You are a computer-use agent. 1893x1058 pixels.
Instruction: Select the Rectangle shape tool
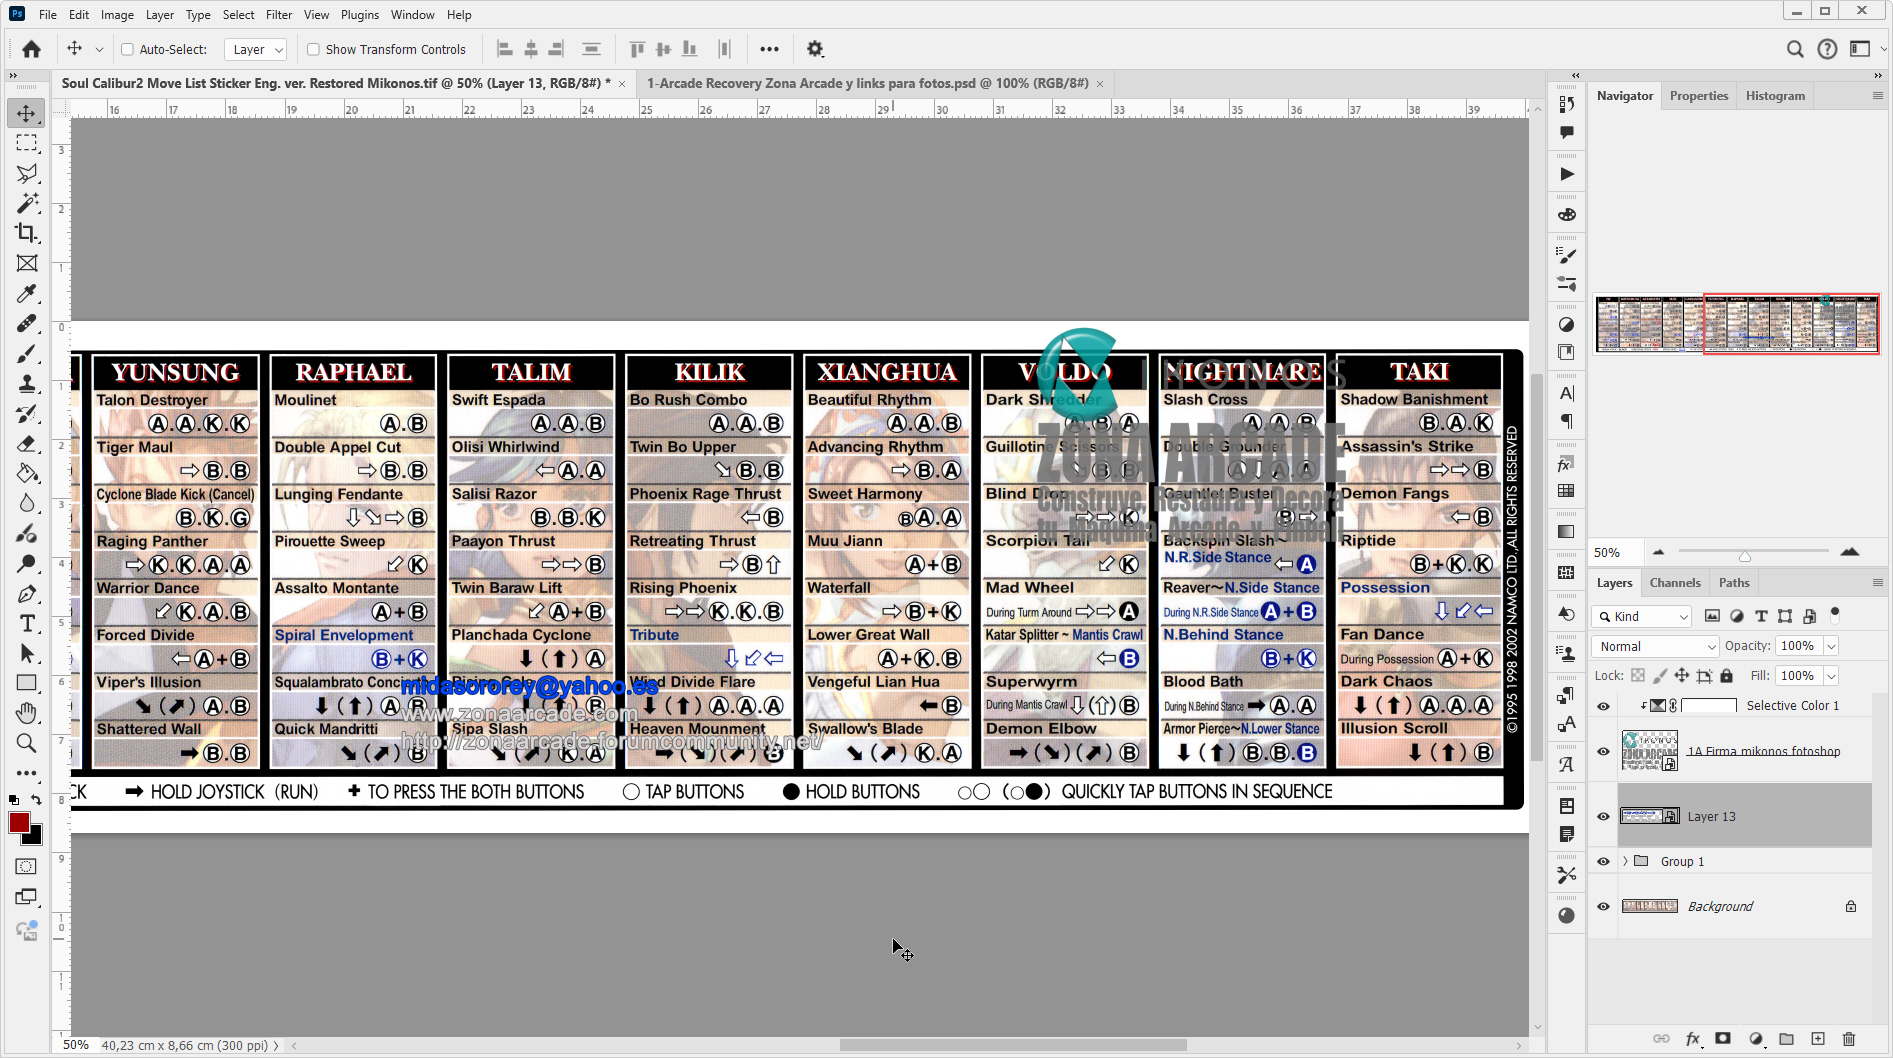[27, 683]
